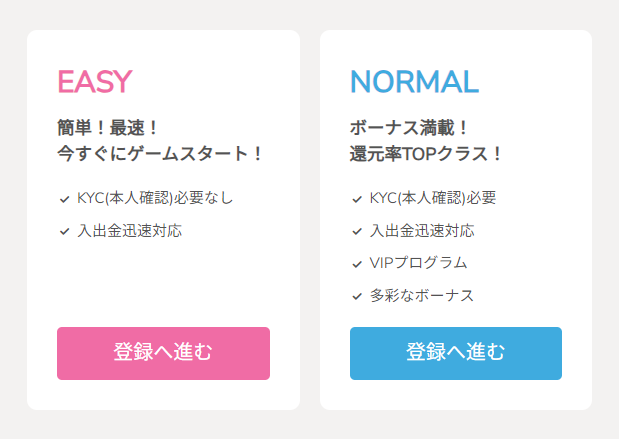Click checkmark icon beside 入出金迅速対応 in EASY card
This screenshot has width=619, height=439.
coord(64,232)
